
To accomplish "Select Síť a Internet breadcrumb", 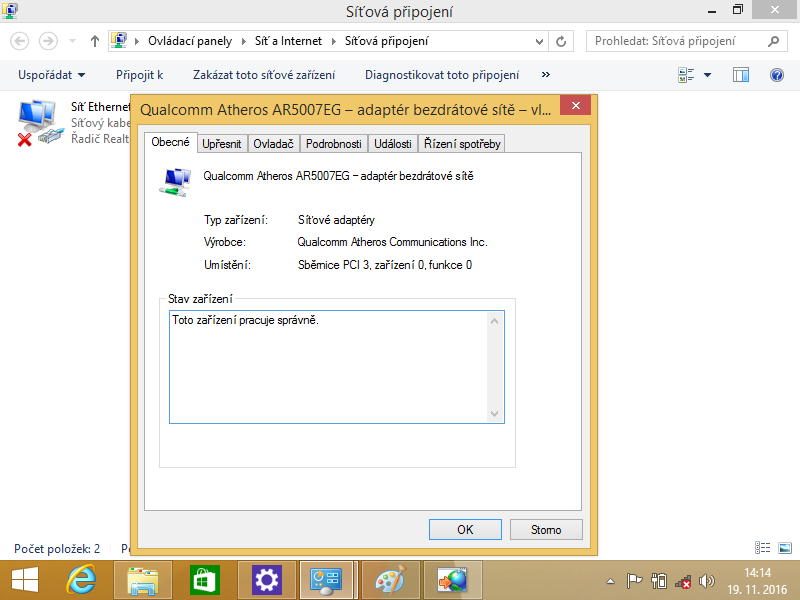I will pyautogui.click(x=288, y=41).
